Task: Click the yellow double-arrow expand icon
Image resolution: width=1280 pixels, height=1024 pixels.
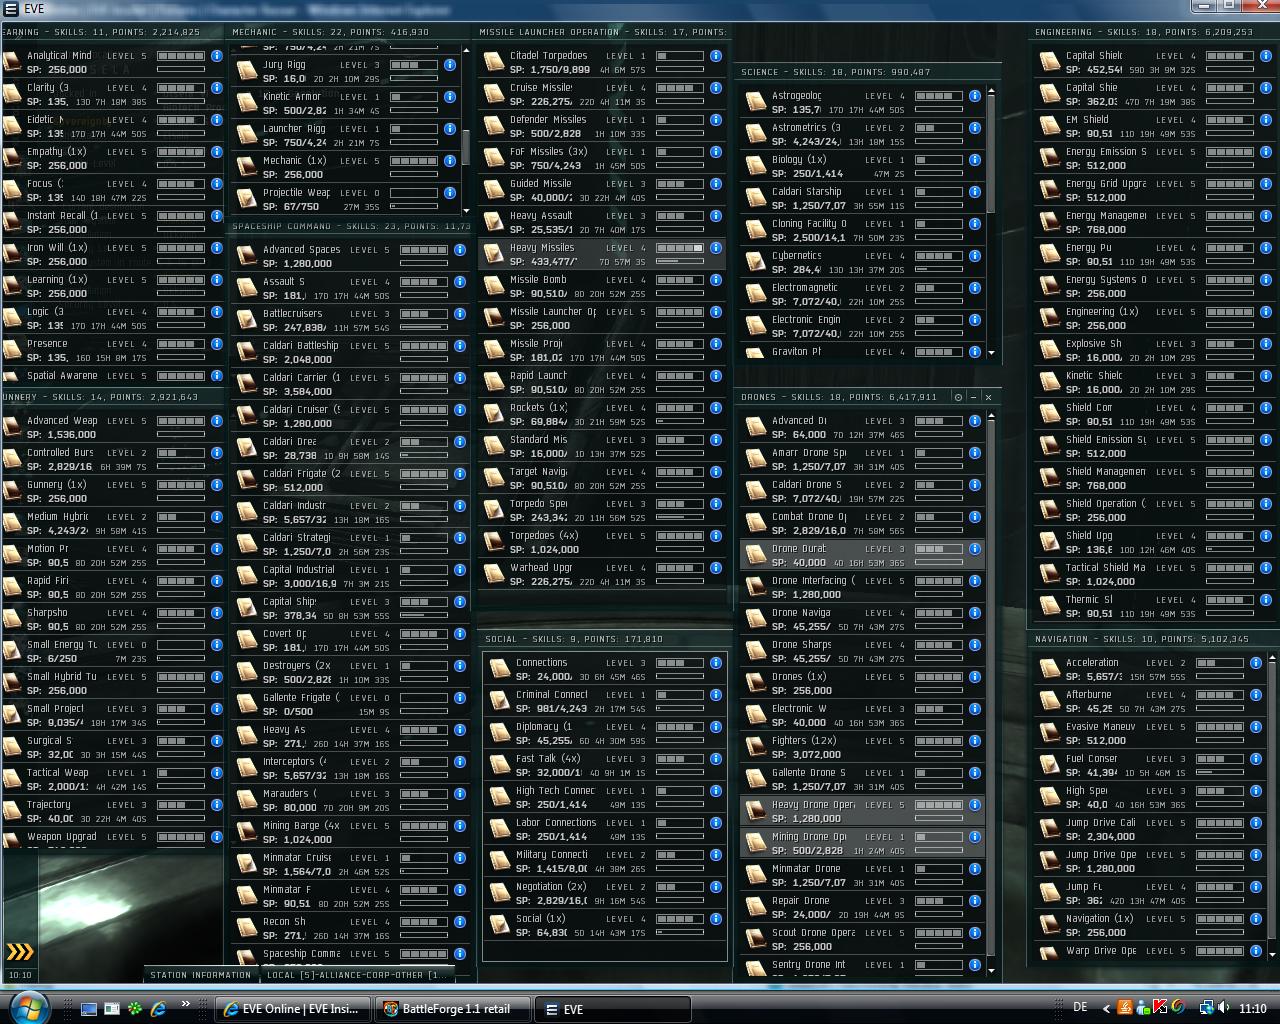Action: click(x=19, y=951)
